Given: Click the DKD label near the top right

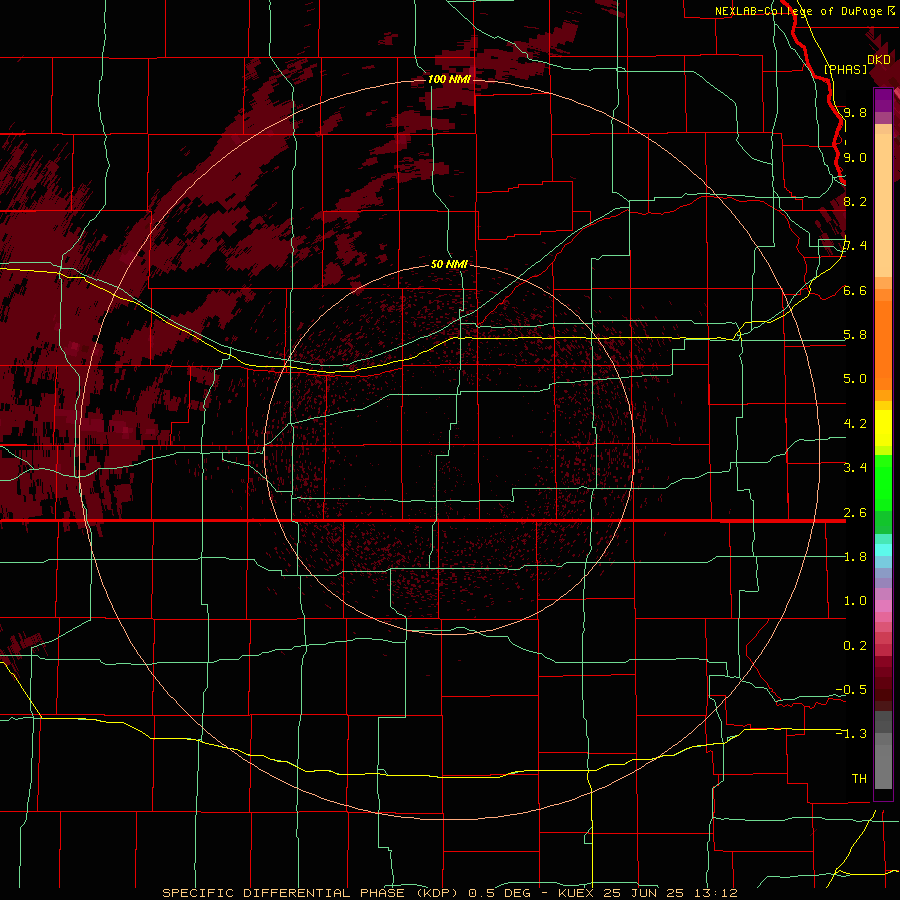Looking at the screenshot, I should [879, 59].
